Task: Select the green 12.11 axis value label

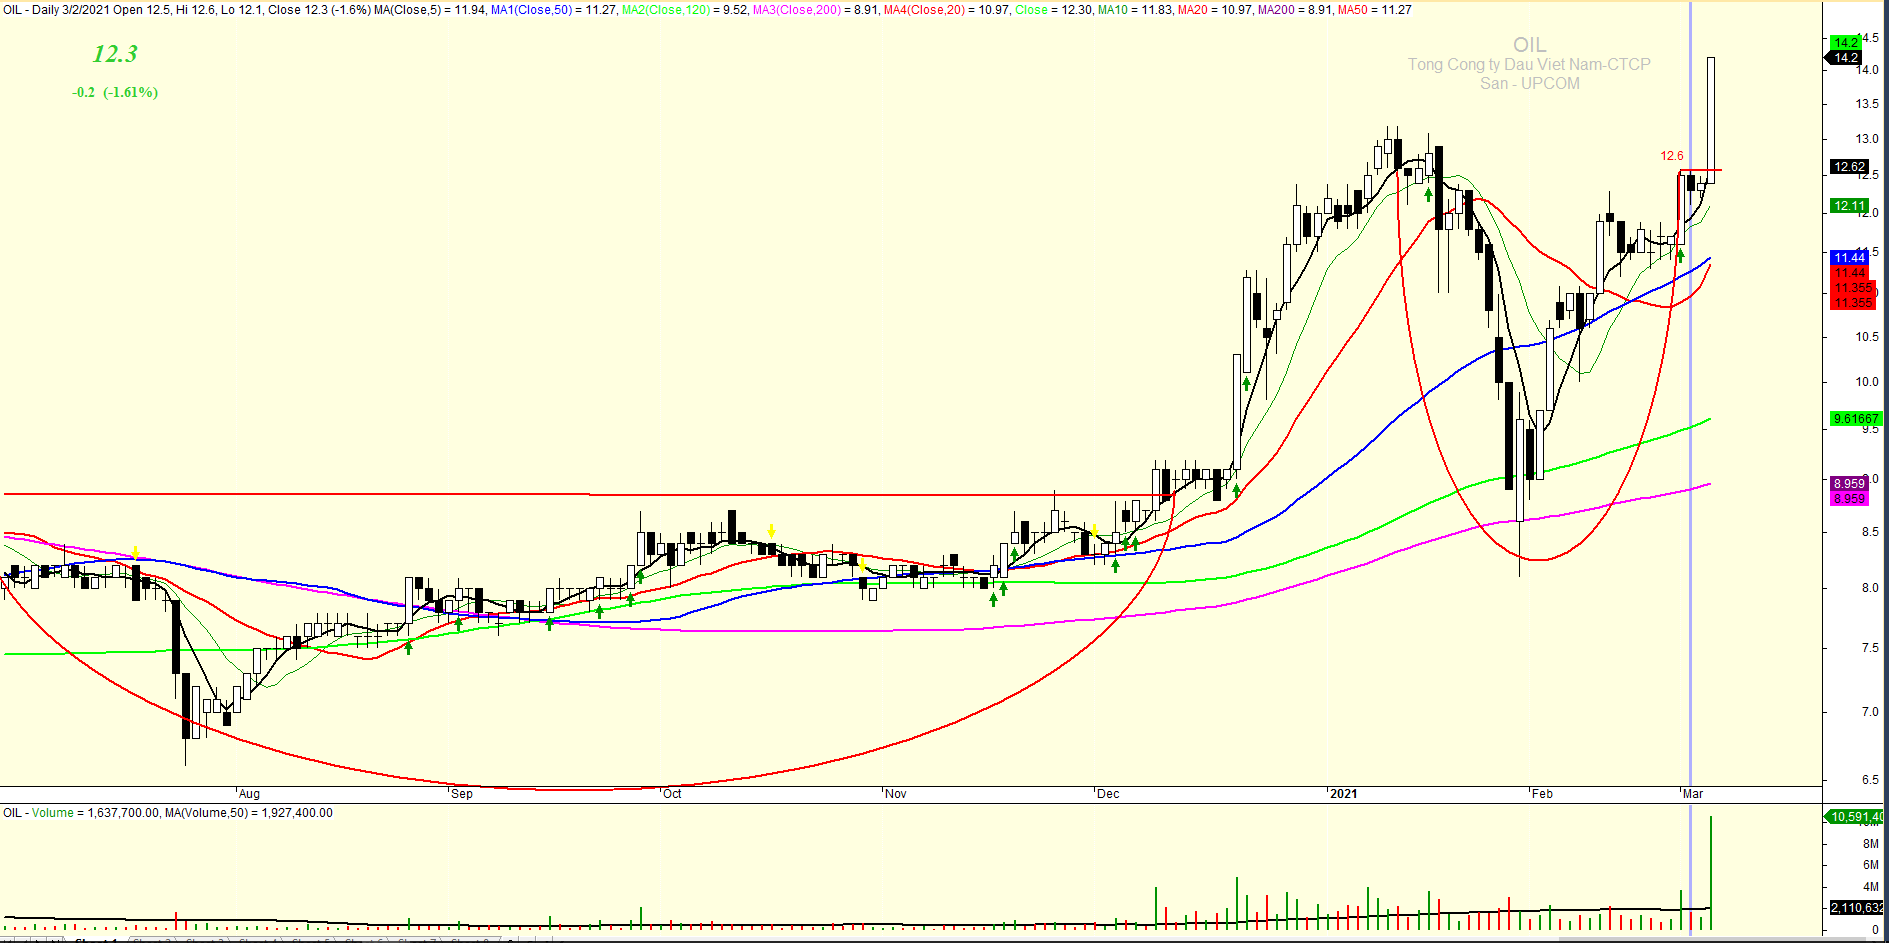Action: click(1849, 206)
